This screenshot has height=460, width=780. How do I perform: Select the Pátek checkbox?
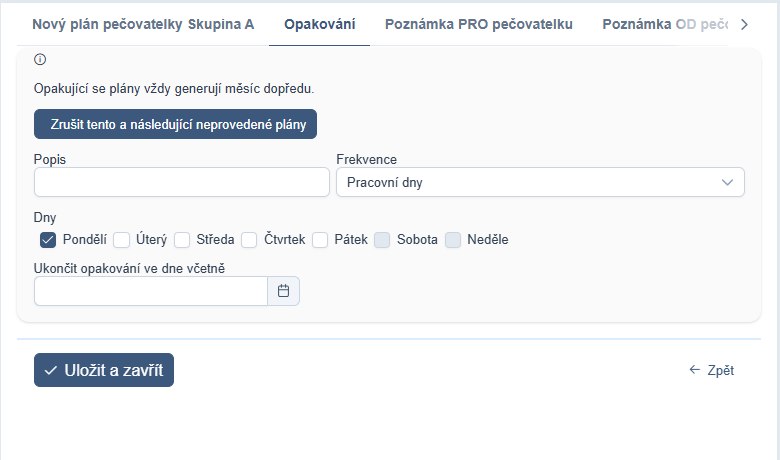click(320, 240)
